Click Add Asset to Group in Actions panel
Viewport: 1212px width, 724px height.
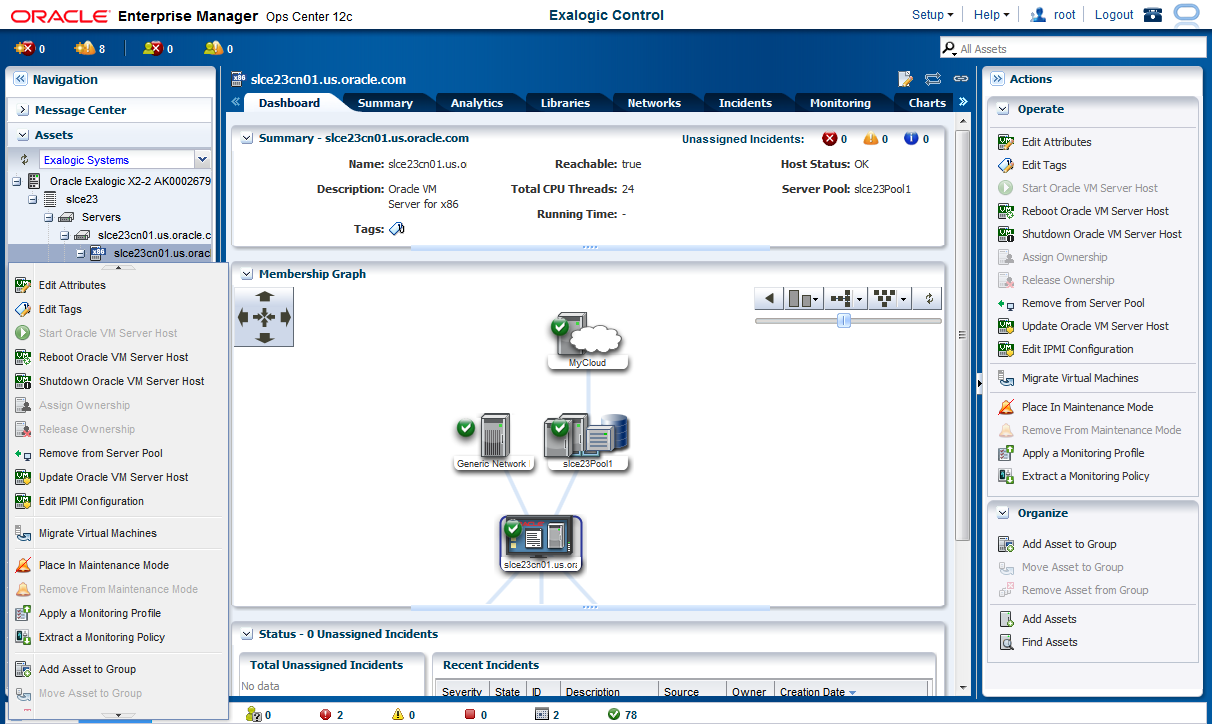1069,544
